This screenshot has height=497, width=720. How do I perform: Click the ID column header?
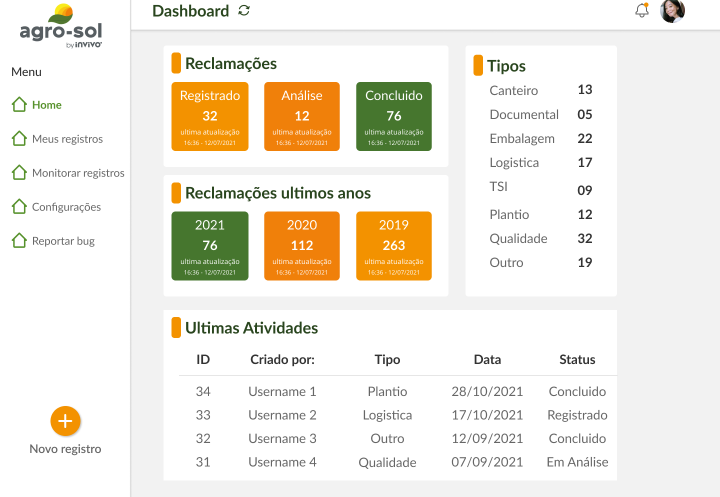pos(203,359)
